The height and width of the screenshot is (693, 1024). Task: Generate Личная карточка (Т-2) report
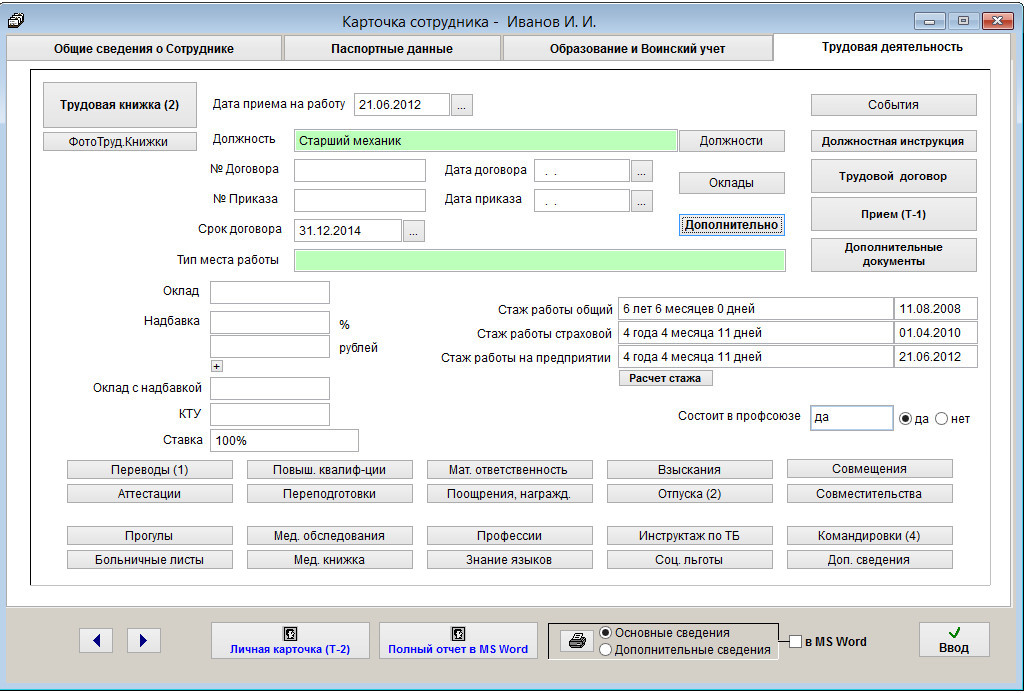pos(290,641)
